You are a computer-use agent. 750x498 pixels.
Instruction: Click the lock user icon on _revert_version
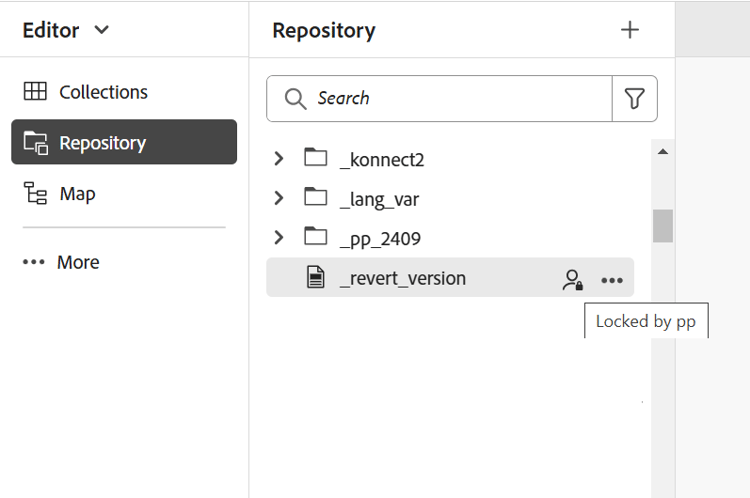point(572,280)
